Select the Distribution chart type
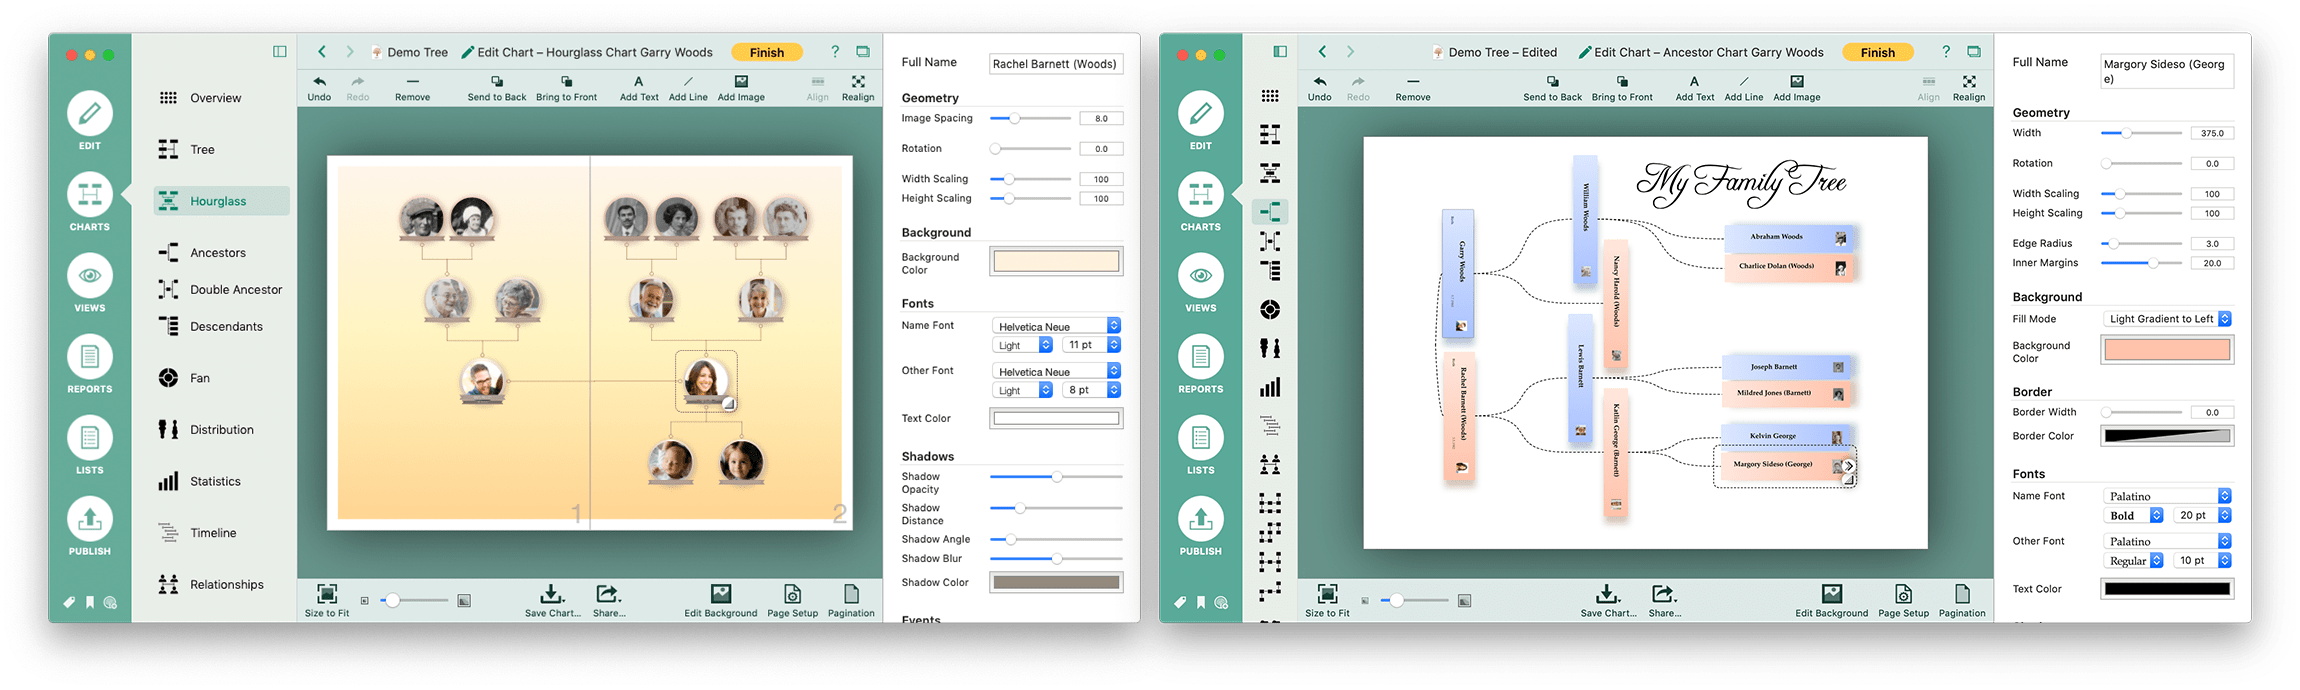 click(221, 430)
